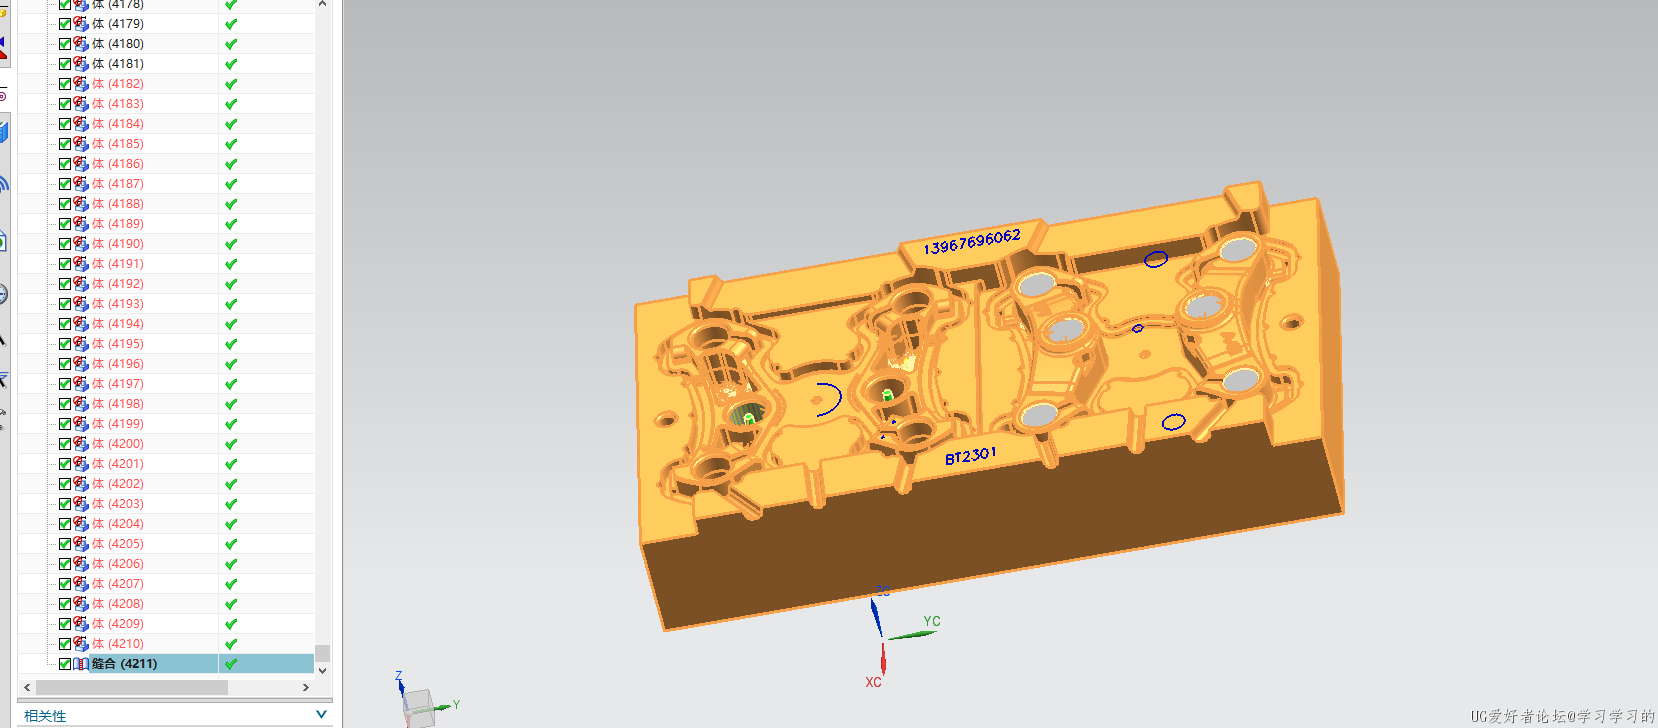Click the body feature icon for 体 (4187)
The height and width of the screenshot is (728, 1658).
81,184
